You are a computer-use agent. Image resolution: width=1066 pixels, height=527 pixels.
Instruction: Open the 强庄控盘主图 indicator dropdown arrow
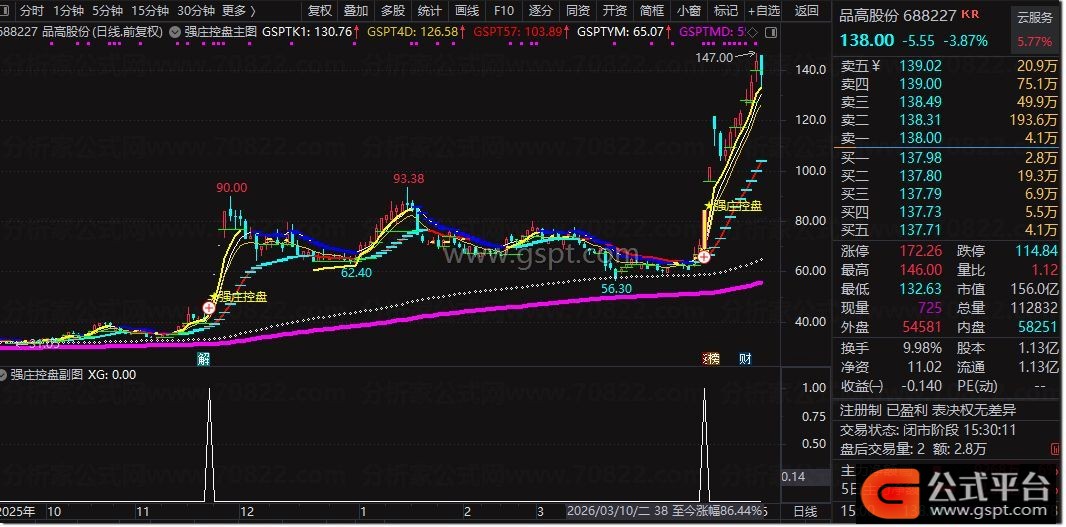tap(174, 31)
